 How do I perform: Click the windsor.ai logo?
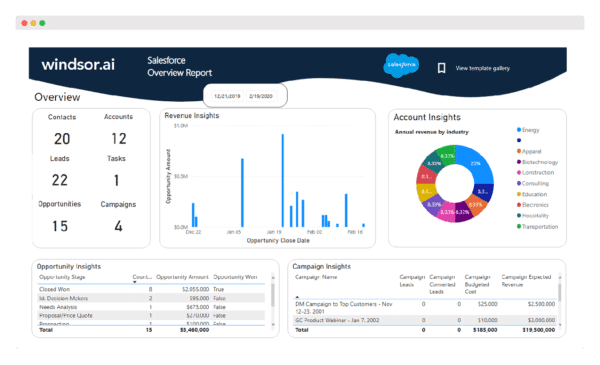[78, 65]
